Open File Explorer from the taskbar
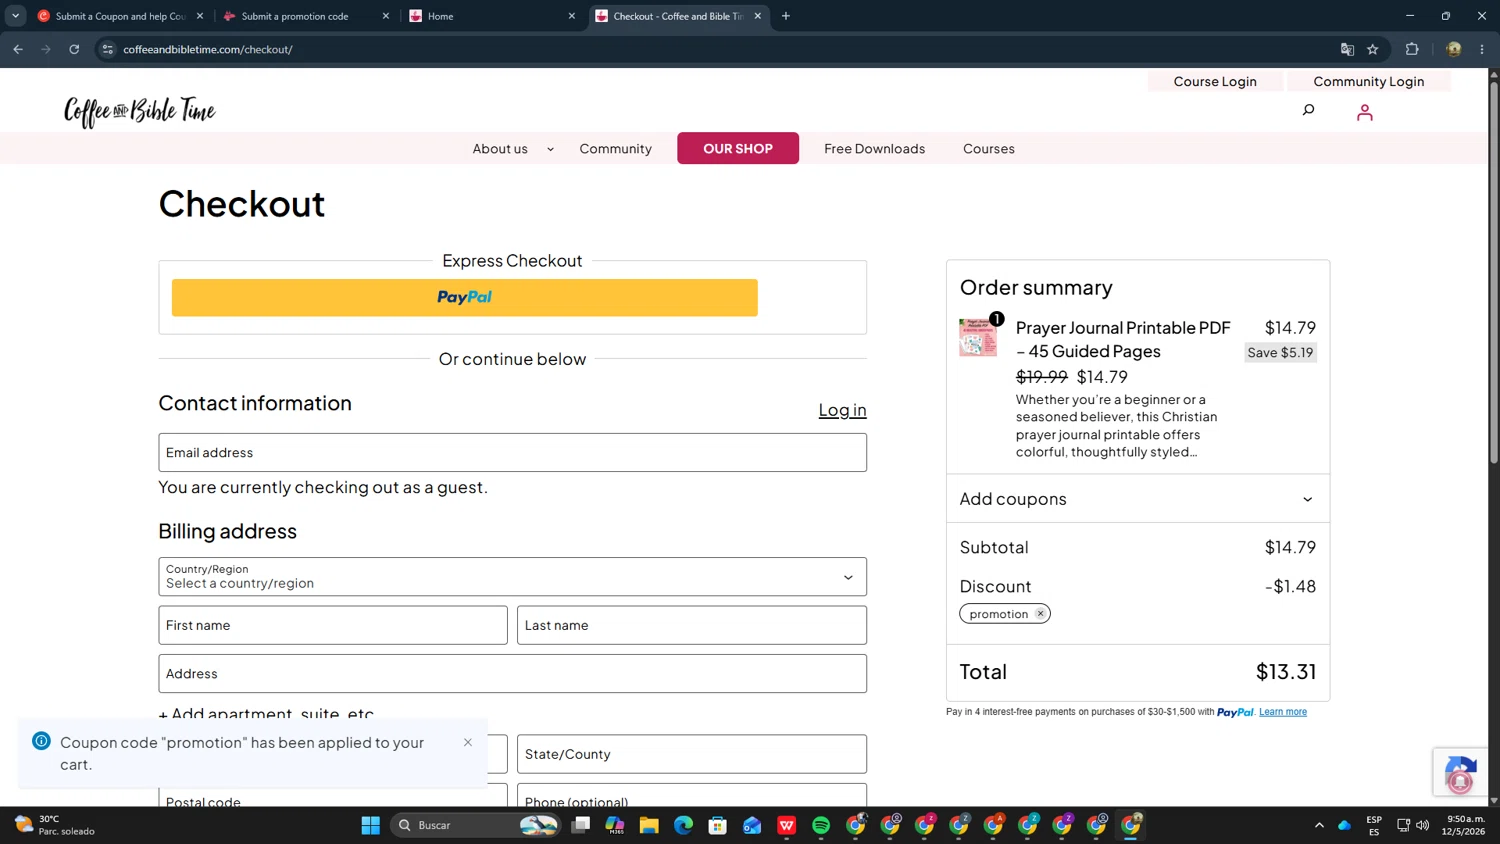The height and width of the screenshot is (844, 1500). pos(649,825)
